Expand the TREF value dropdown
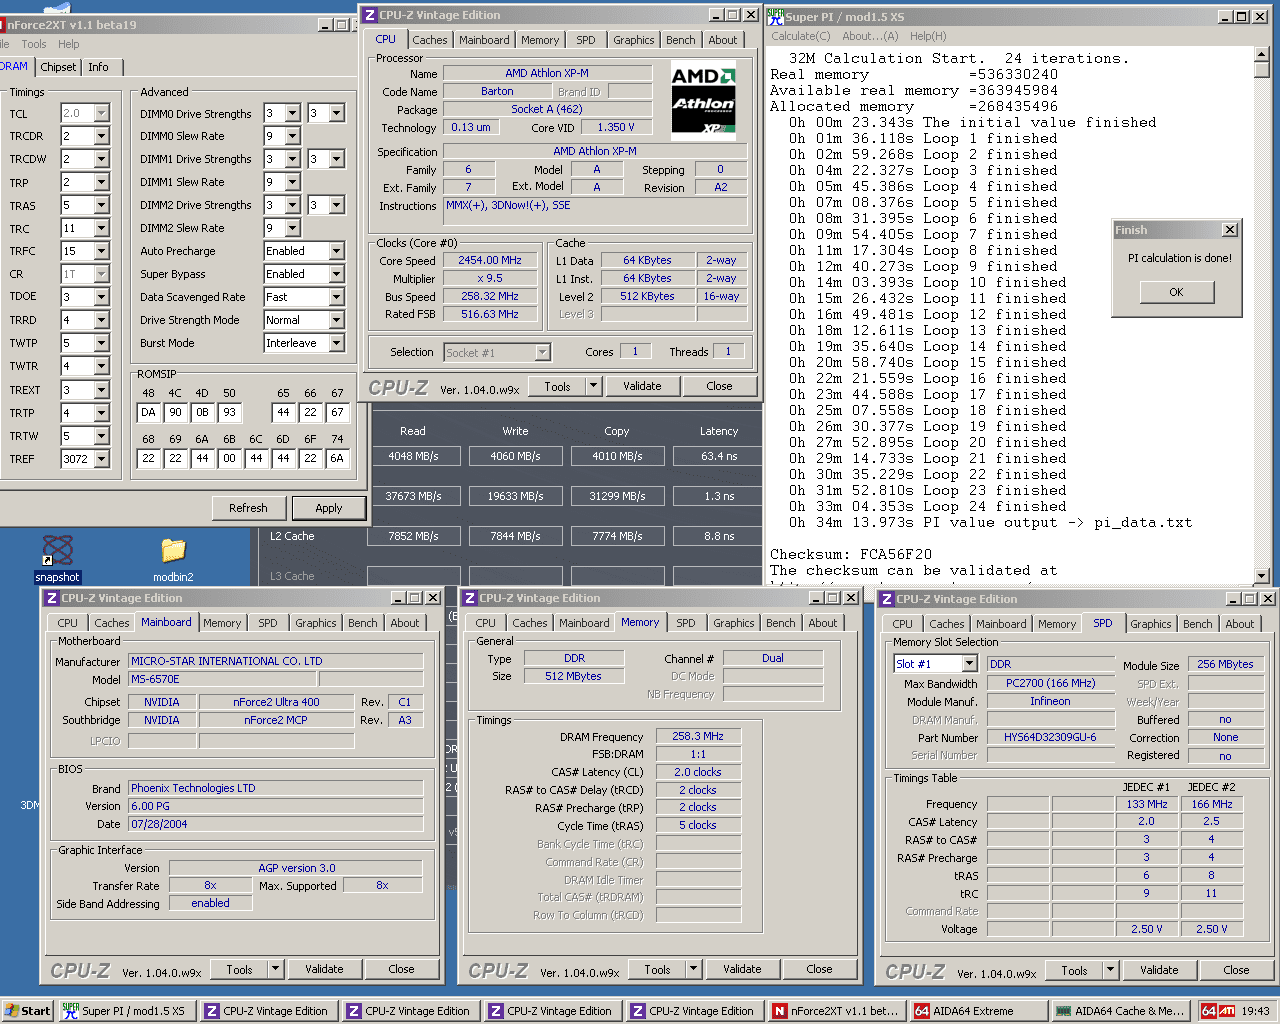Screen dimensions: 1280x1024 click(x=101, y=459)
